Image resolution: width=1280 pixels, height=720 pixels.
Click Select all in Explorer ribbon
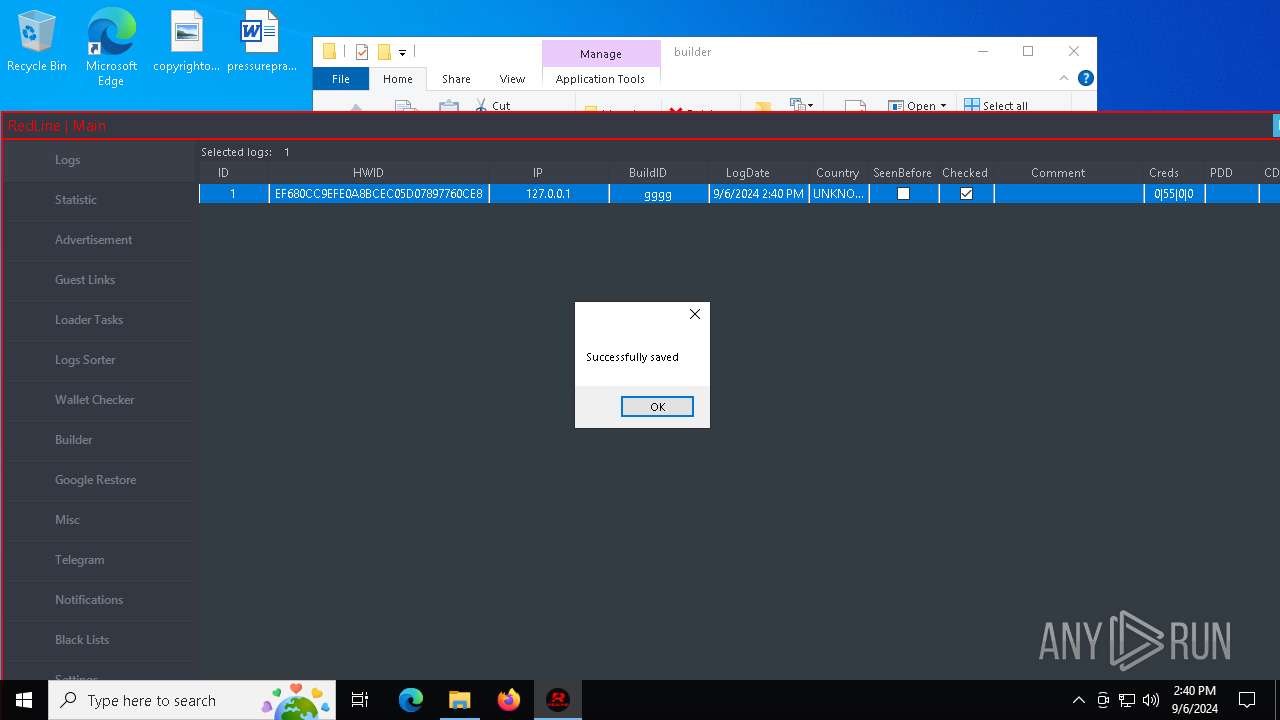click(x=996, y=105)
